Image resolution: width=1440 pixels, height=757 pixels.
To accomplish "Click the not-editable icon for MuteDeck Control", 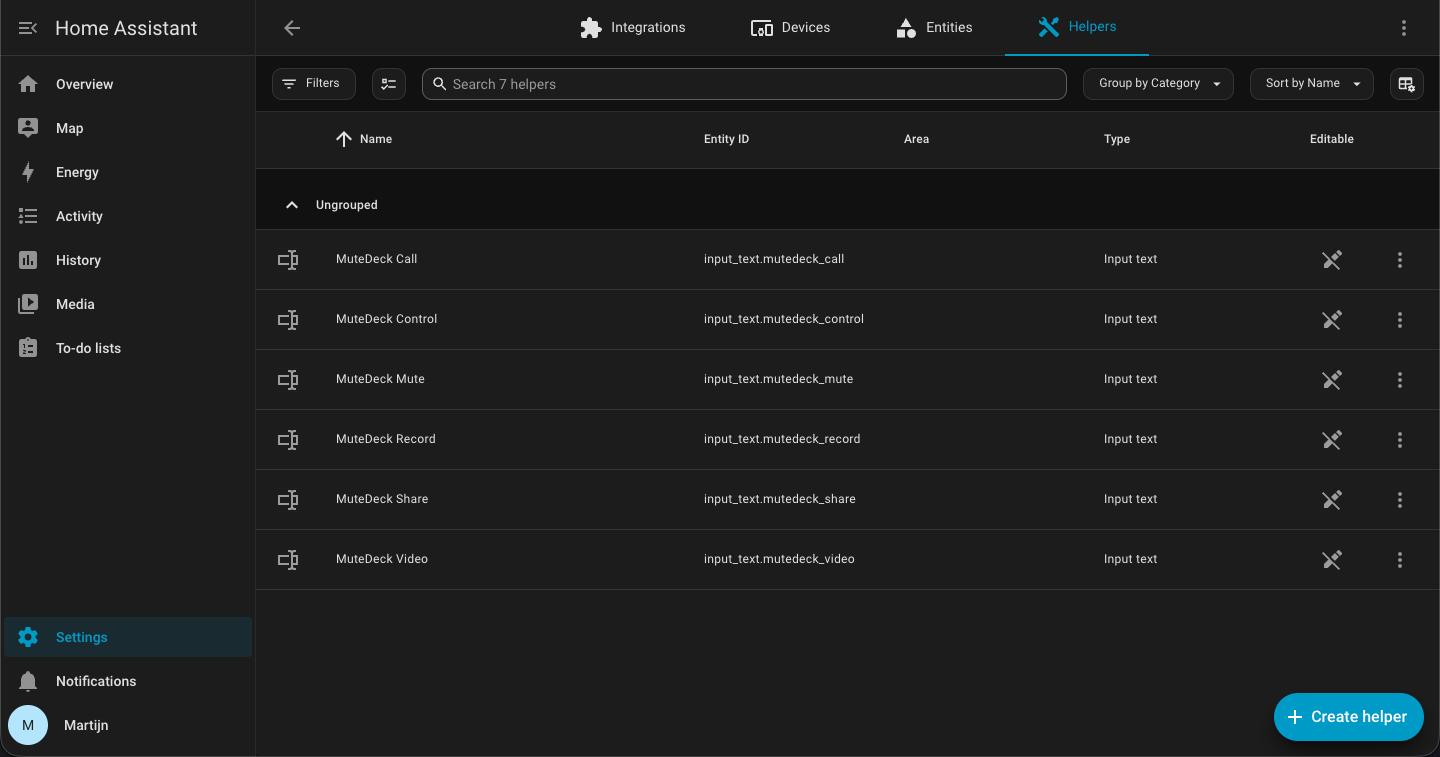I will pos(1332,320).
